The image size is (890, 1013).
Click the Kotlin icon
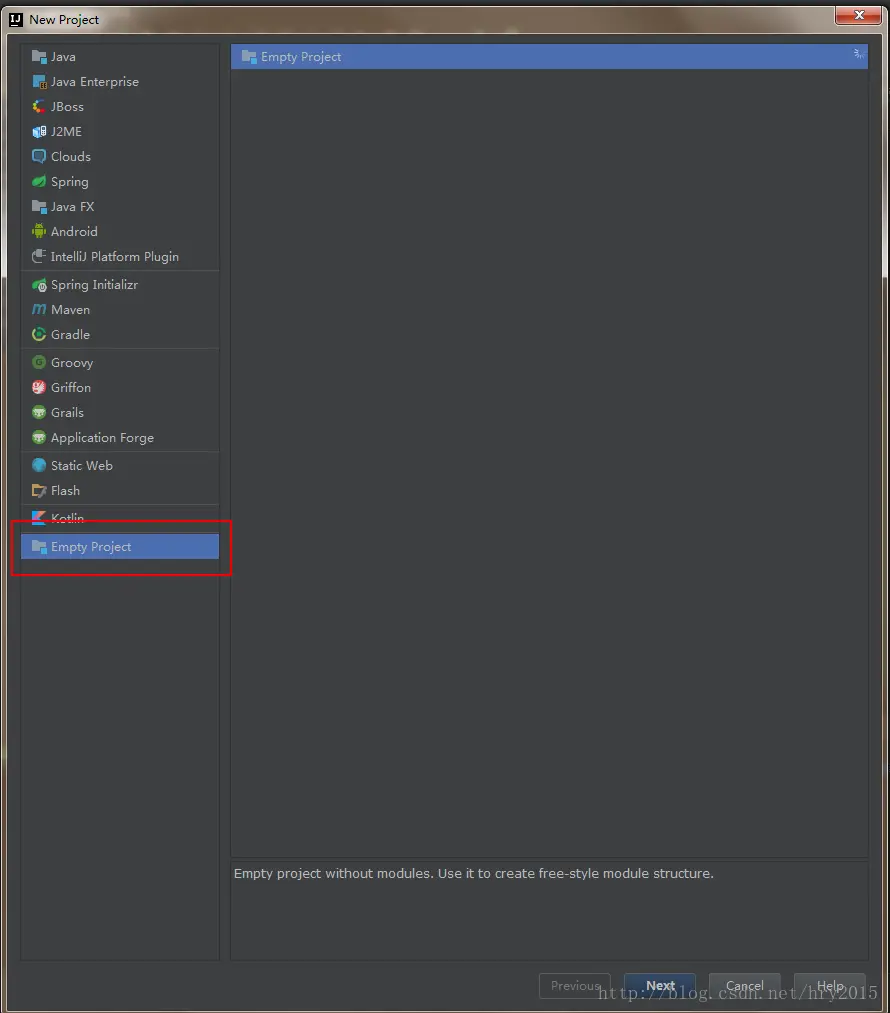(39, 518)
